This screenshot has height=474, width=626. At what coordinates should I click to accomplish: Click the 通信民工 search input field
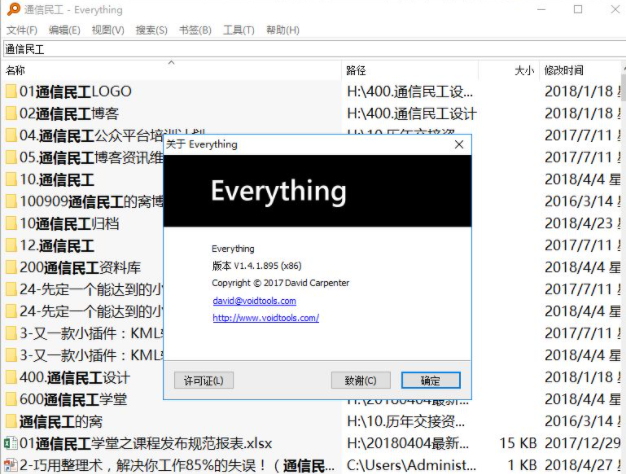[315, 49]
